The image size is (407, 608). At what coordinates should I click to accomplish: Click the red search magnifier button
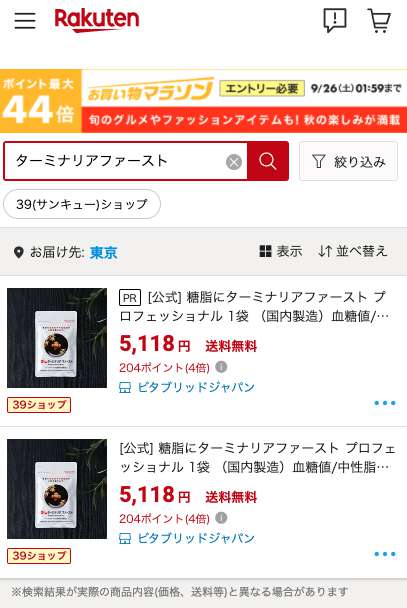(x=267, y=161)
